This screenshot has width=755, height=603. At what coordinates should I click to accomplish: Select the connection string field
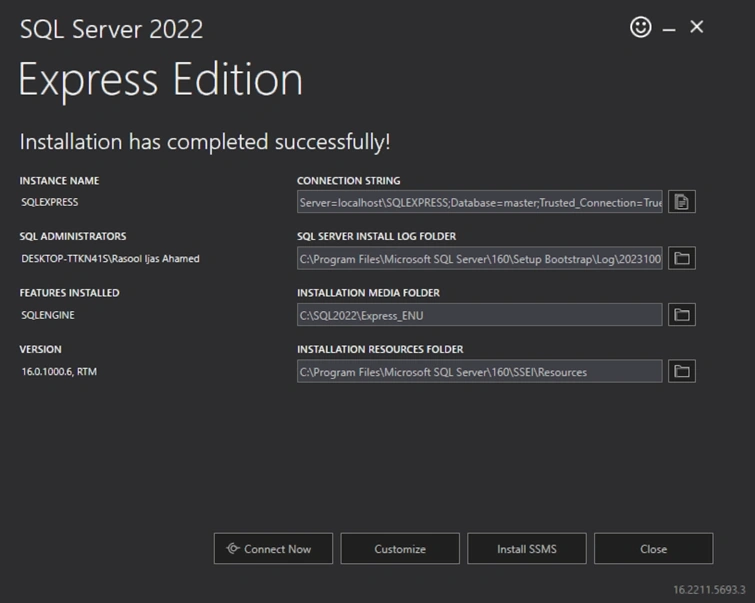480,202
